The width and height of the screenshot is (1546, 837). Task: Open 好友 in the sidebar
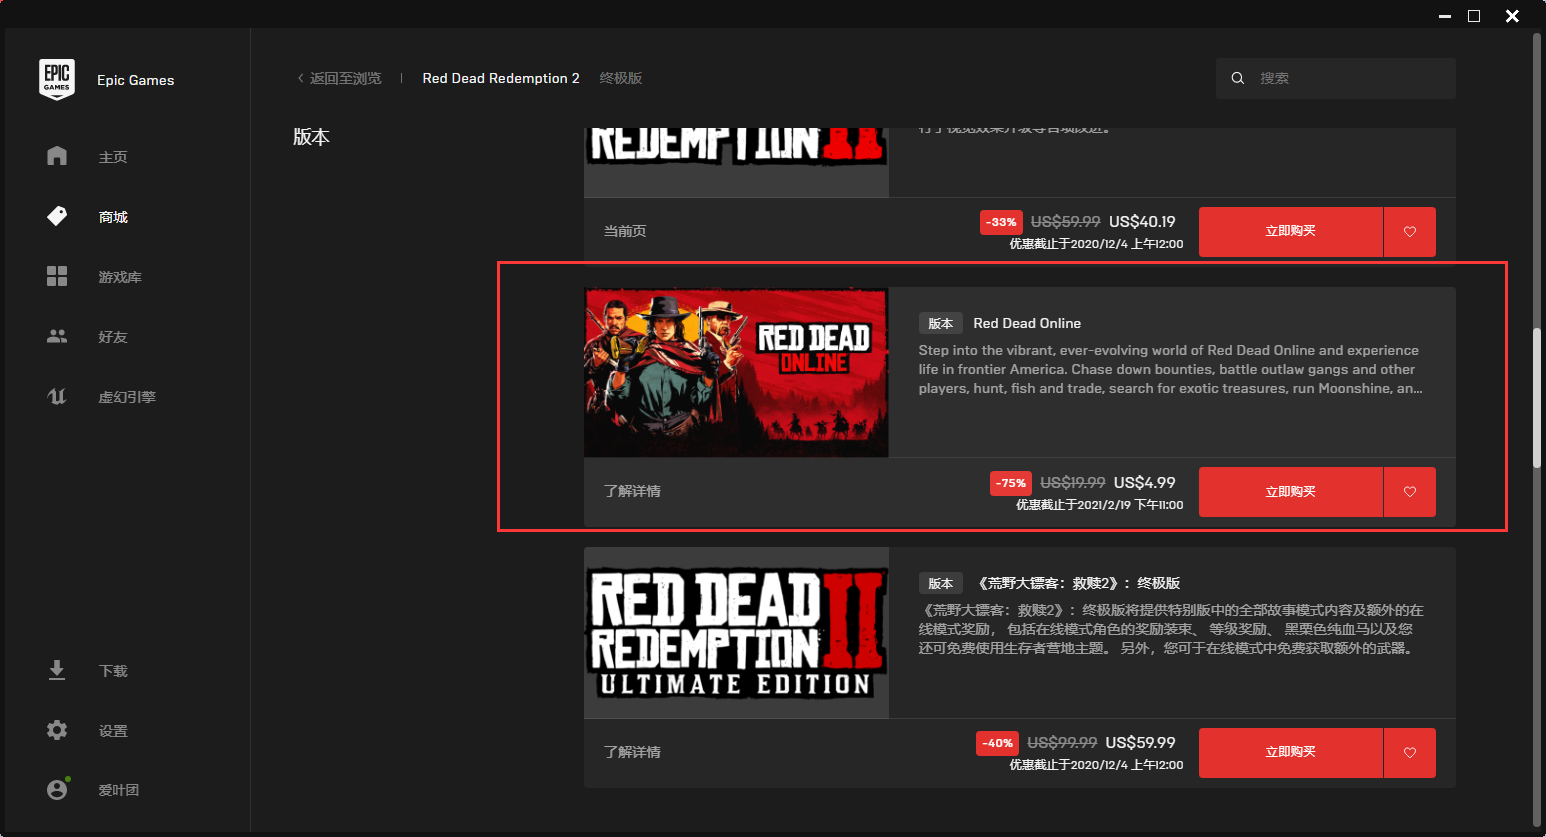[113, 337]
